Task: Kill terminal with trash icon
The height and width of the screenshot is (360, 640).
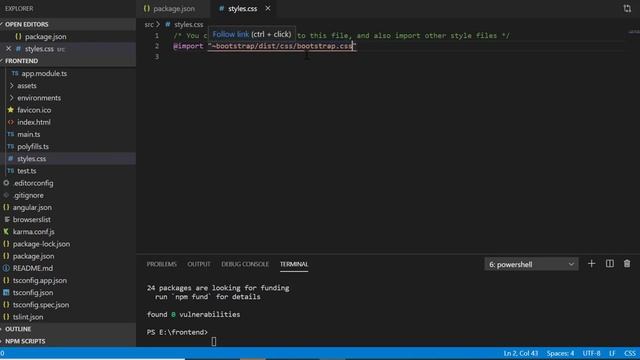Action: pos(627,264)
